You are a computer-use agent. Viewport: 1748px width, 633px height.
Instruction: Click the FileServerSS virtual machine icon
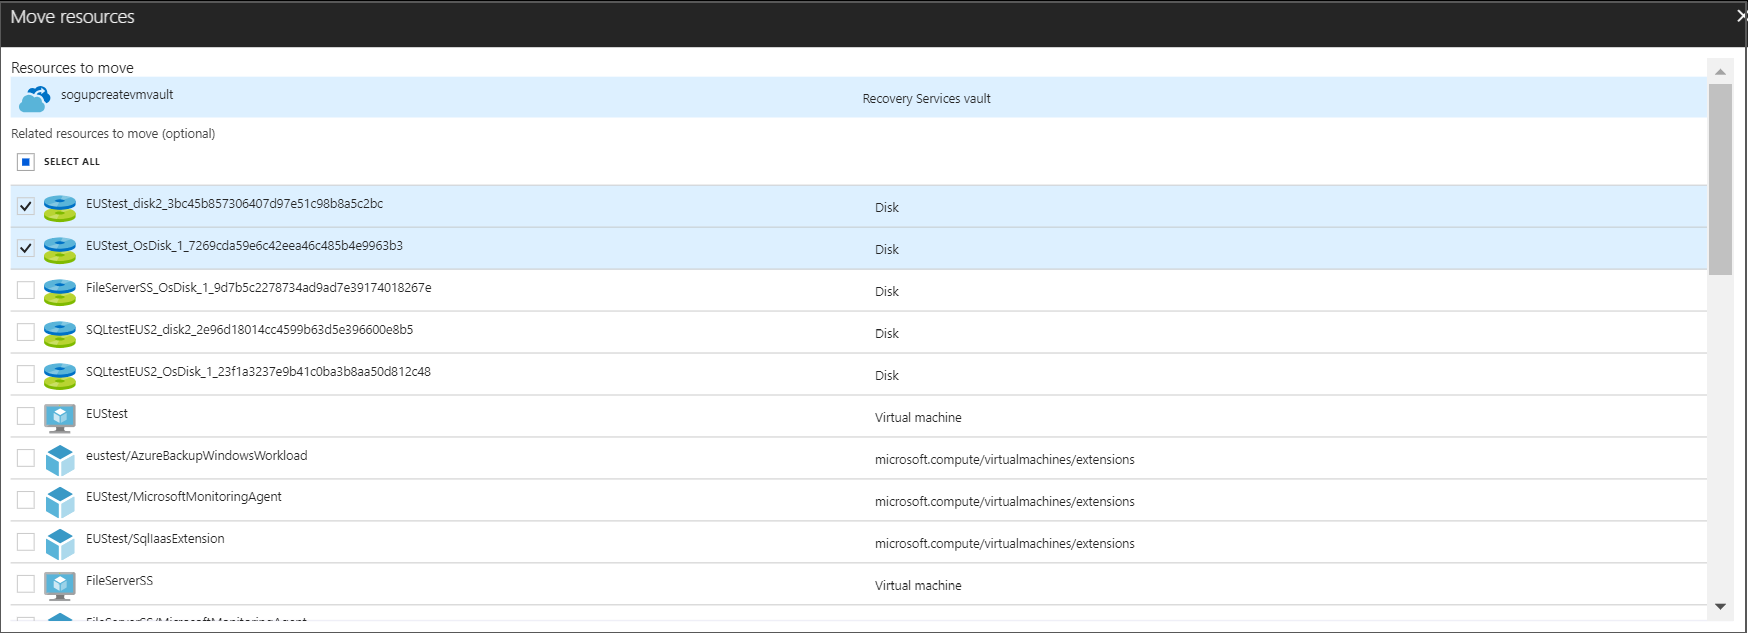[x=60, y=585]
